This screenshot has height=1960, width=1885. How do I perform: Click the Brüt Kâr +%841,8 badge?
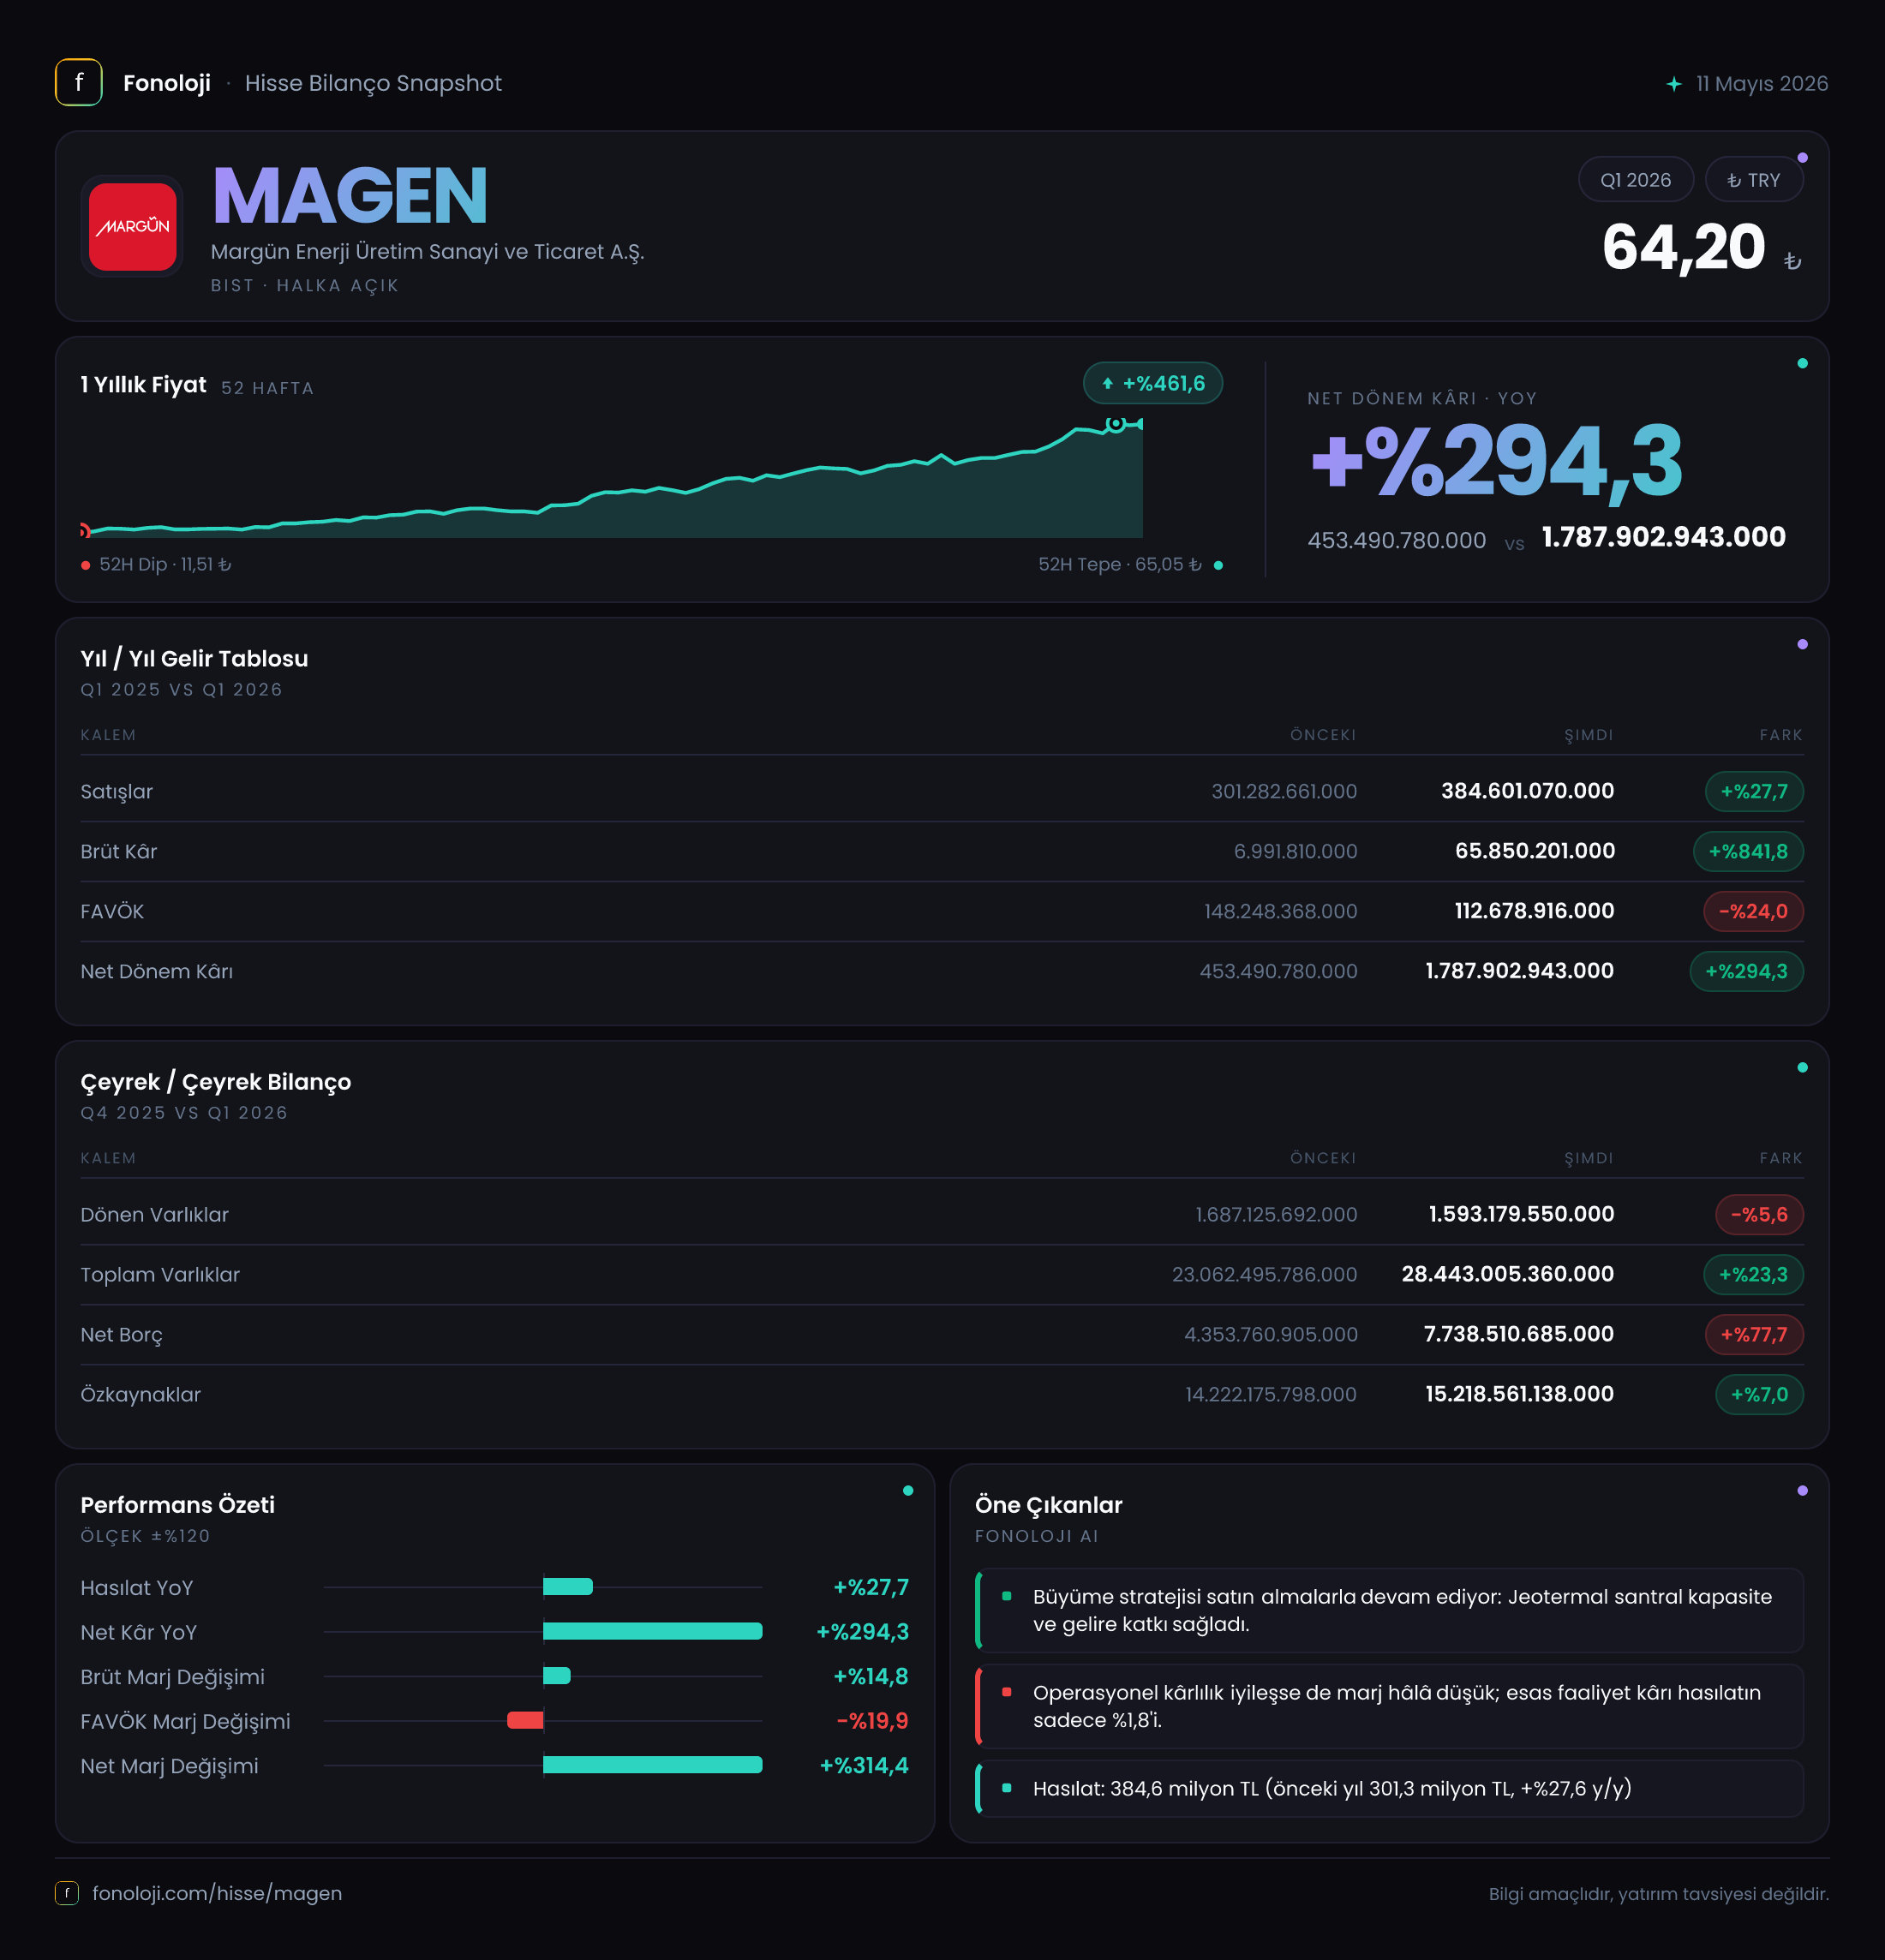[1748, 851]
